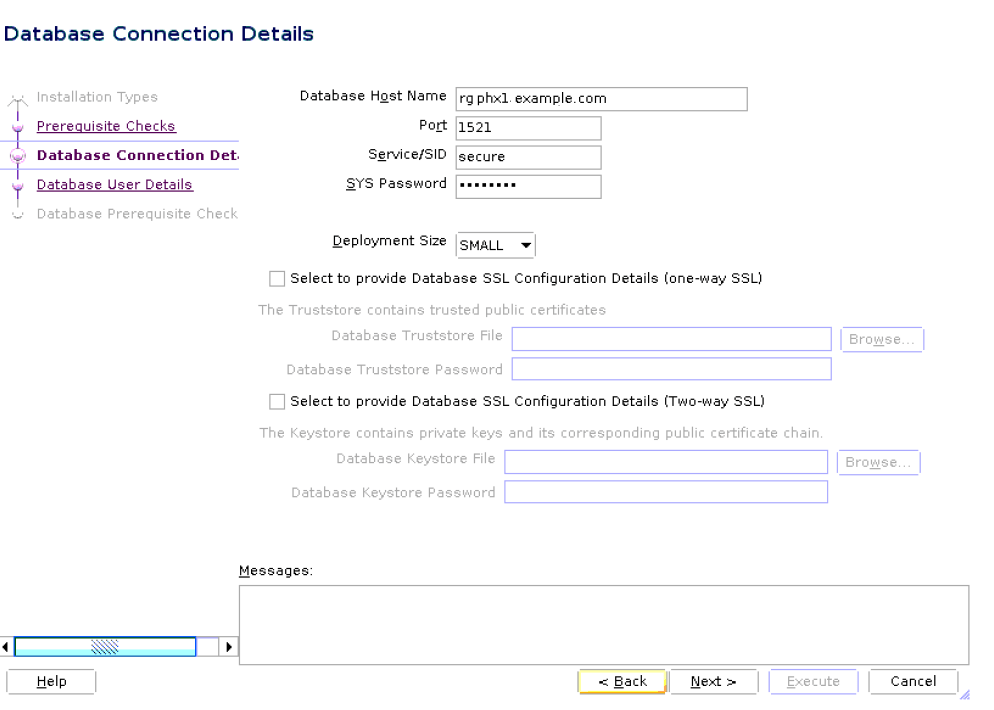The height and width of the screenshot is (710, 994).
Task: Click Next to proceed
Action: pyautogui.click(x=714, y=681)
